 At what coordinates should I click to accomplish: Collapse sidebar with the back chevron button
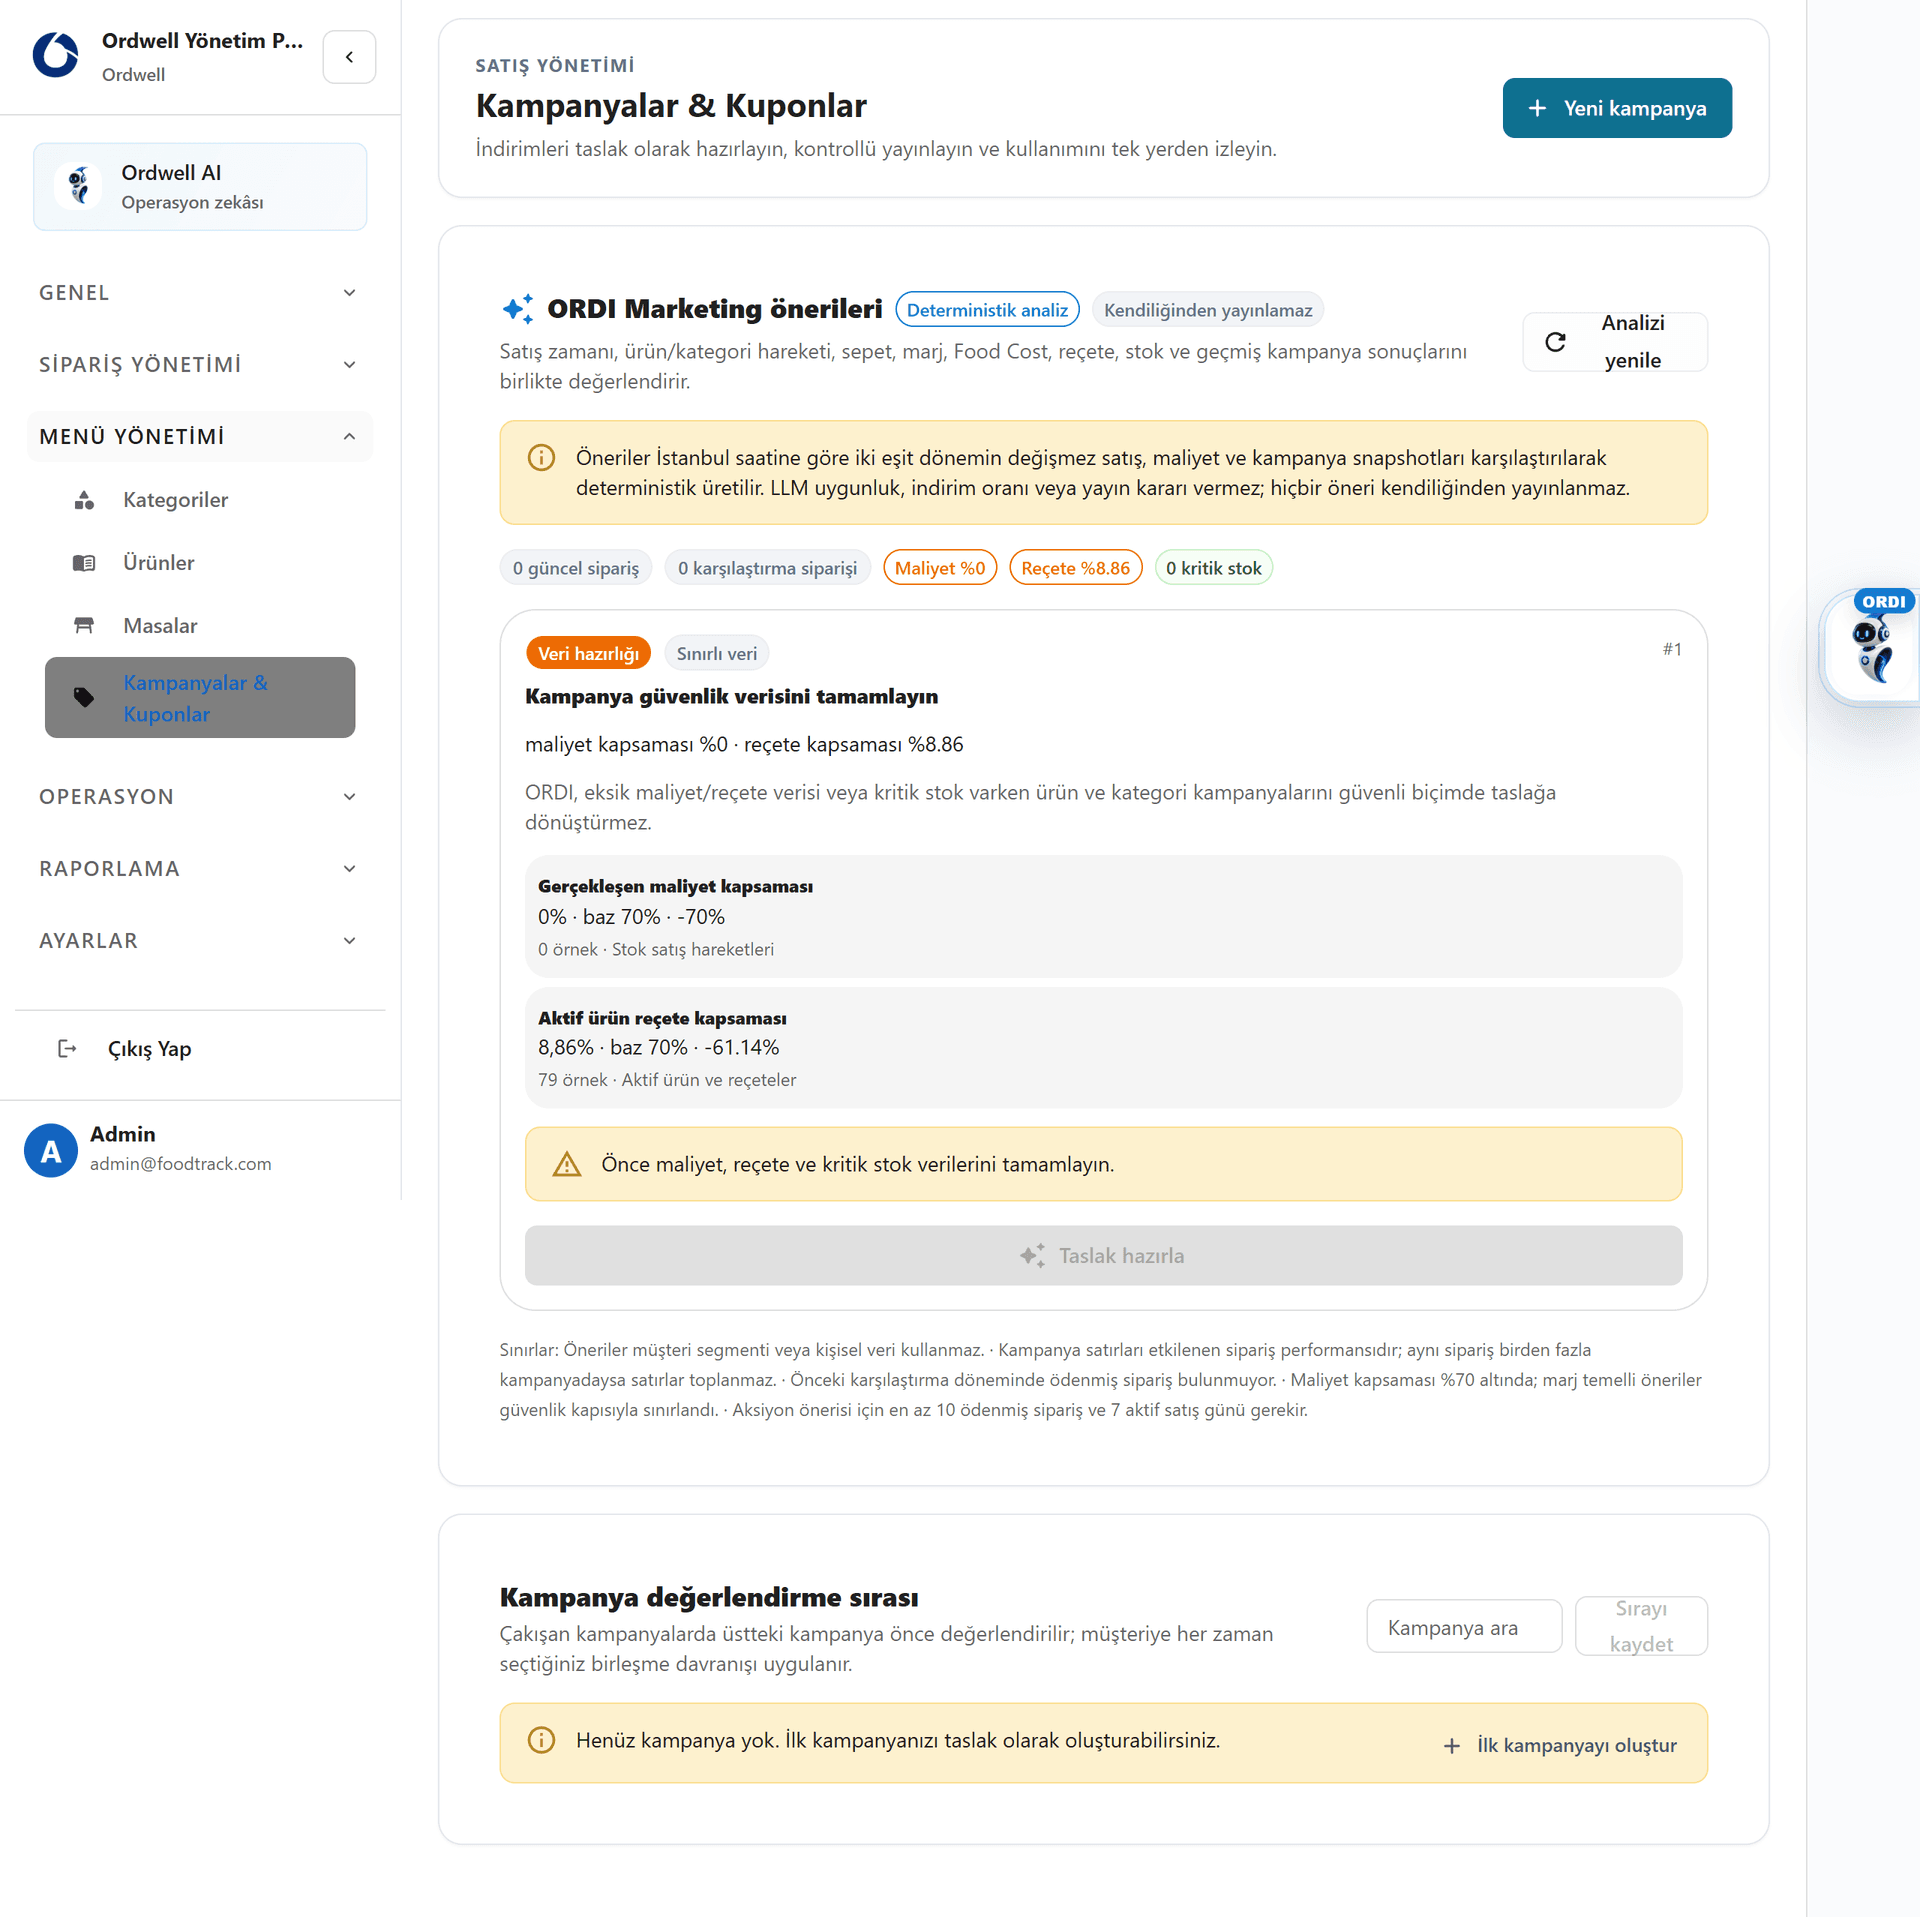point(349,57)
